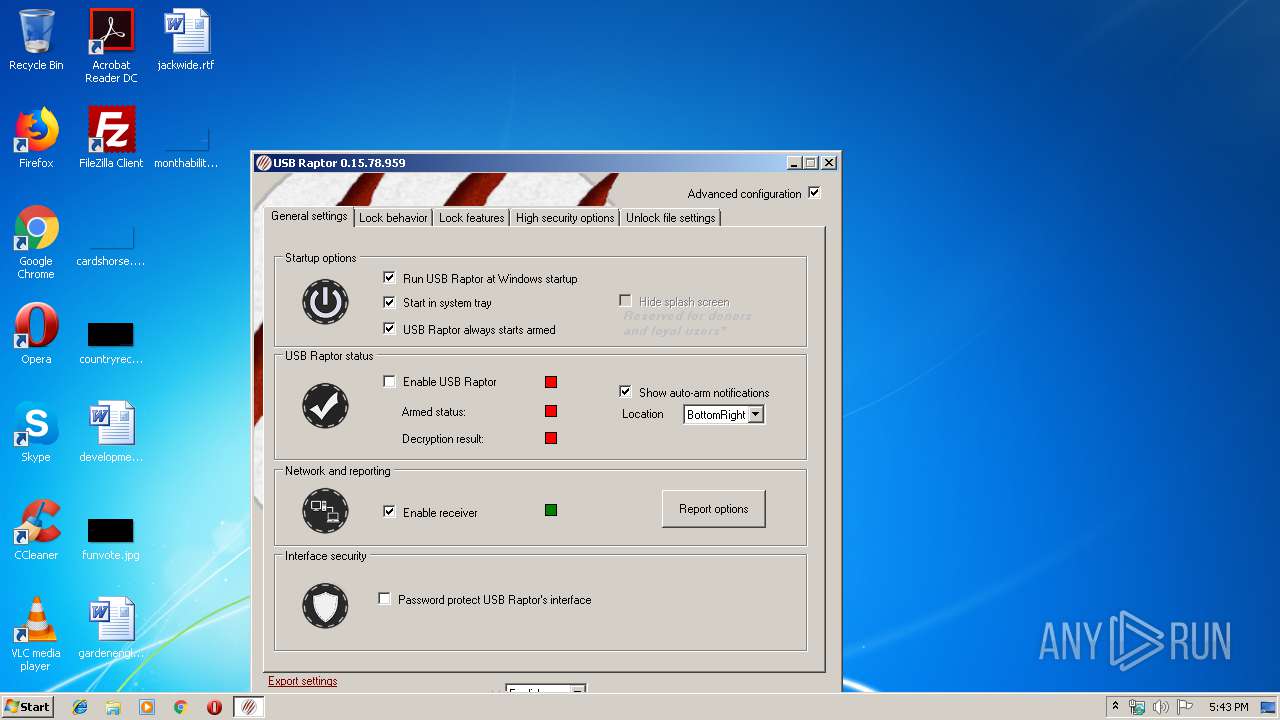
Task: Show hidden system tray icons
Action: pos(1116,707)
